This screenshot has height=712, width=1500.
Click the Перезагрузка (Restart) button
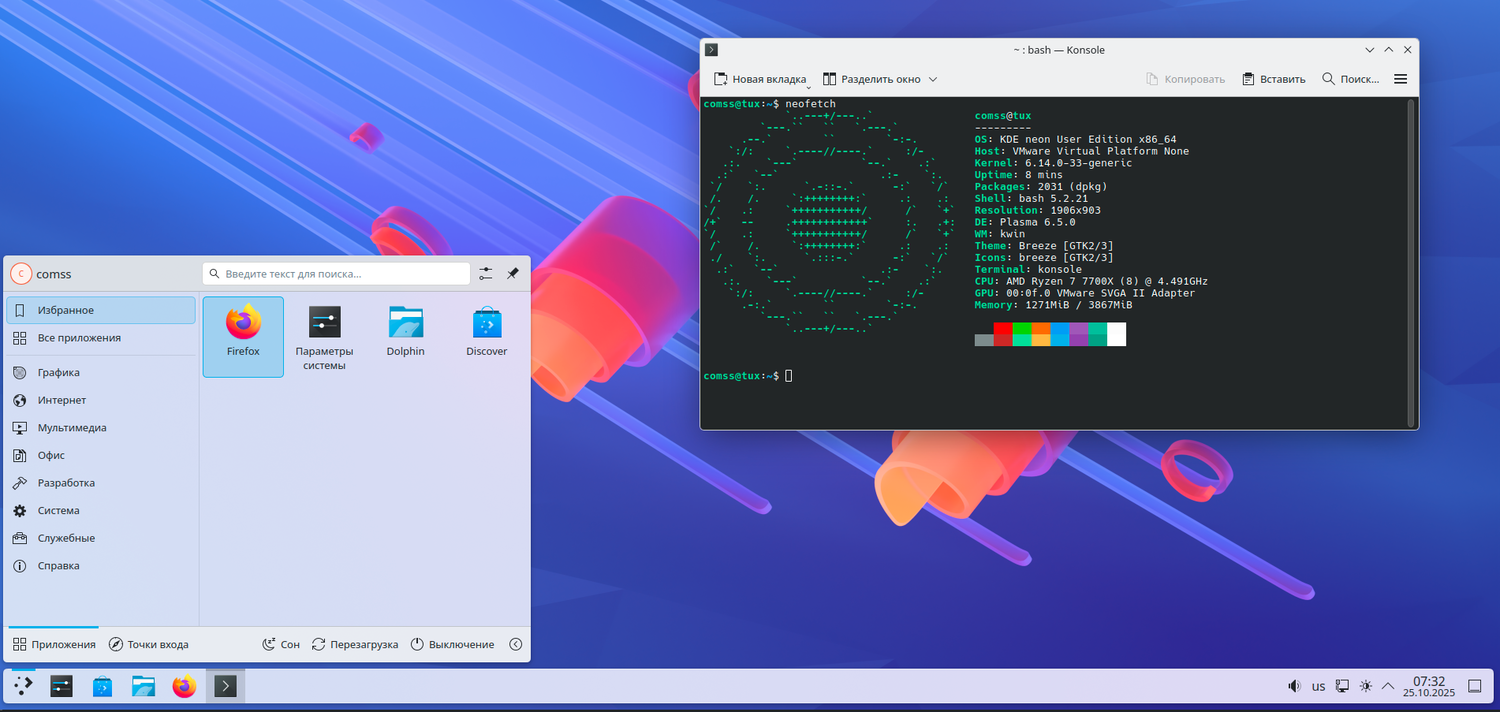[355, 644]
